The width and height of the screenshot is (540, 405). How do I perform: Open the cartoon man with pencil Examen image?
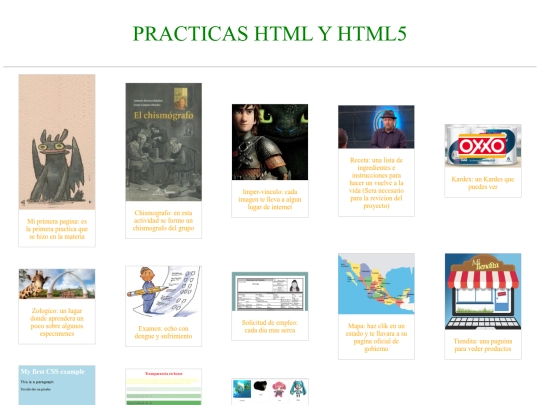click(164, 291)
